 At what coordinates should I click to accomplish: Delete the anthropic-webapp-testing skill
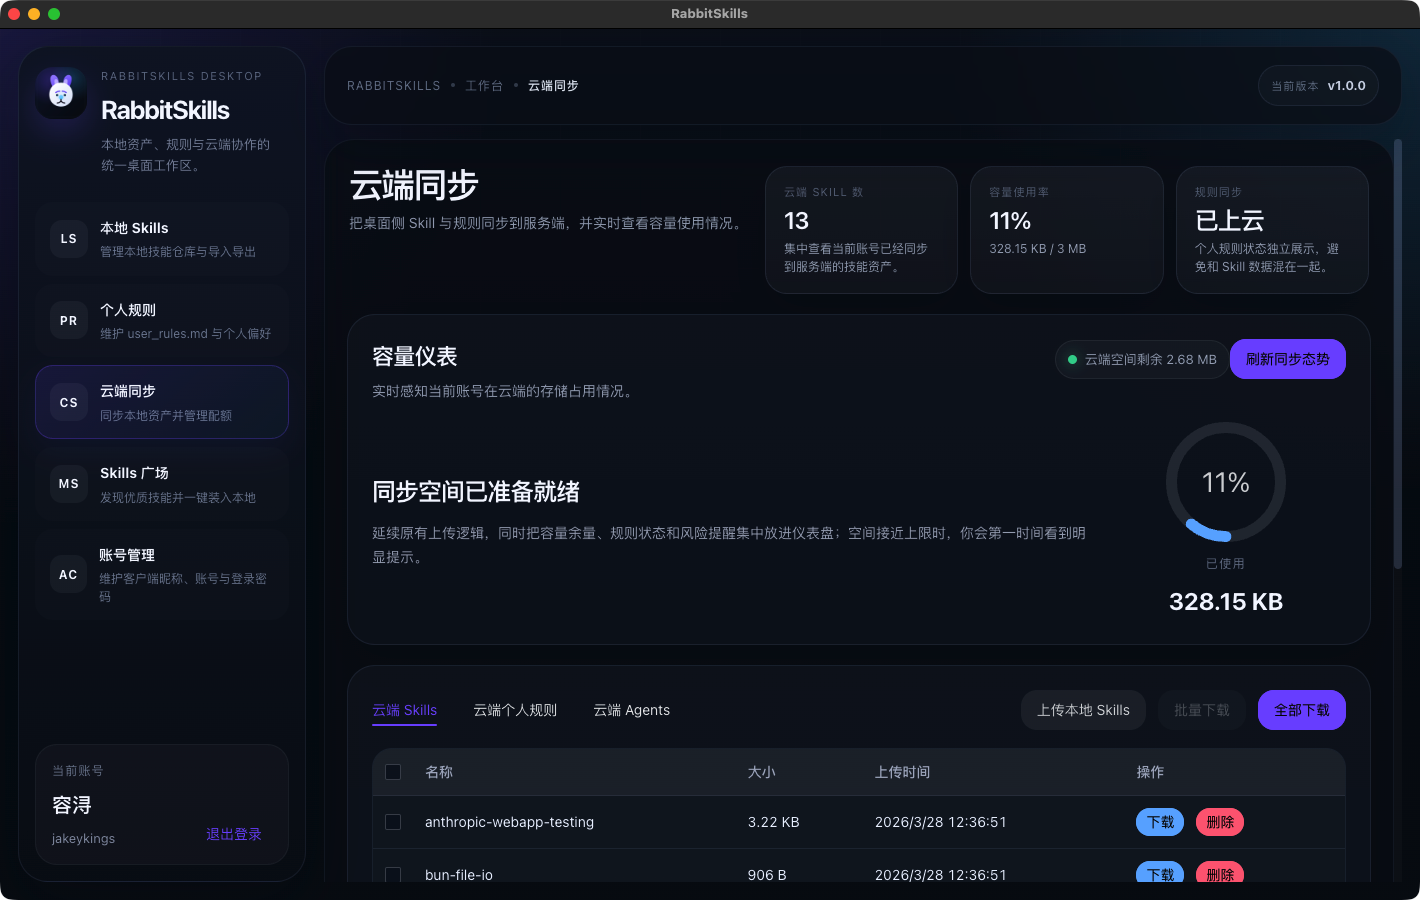1220,822
